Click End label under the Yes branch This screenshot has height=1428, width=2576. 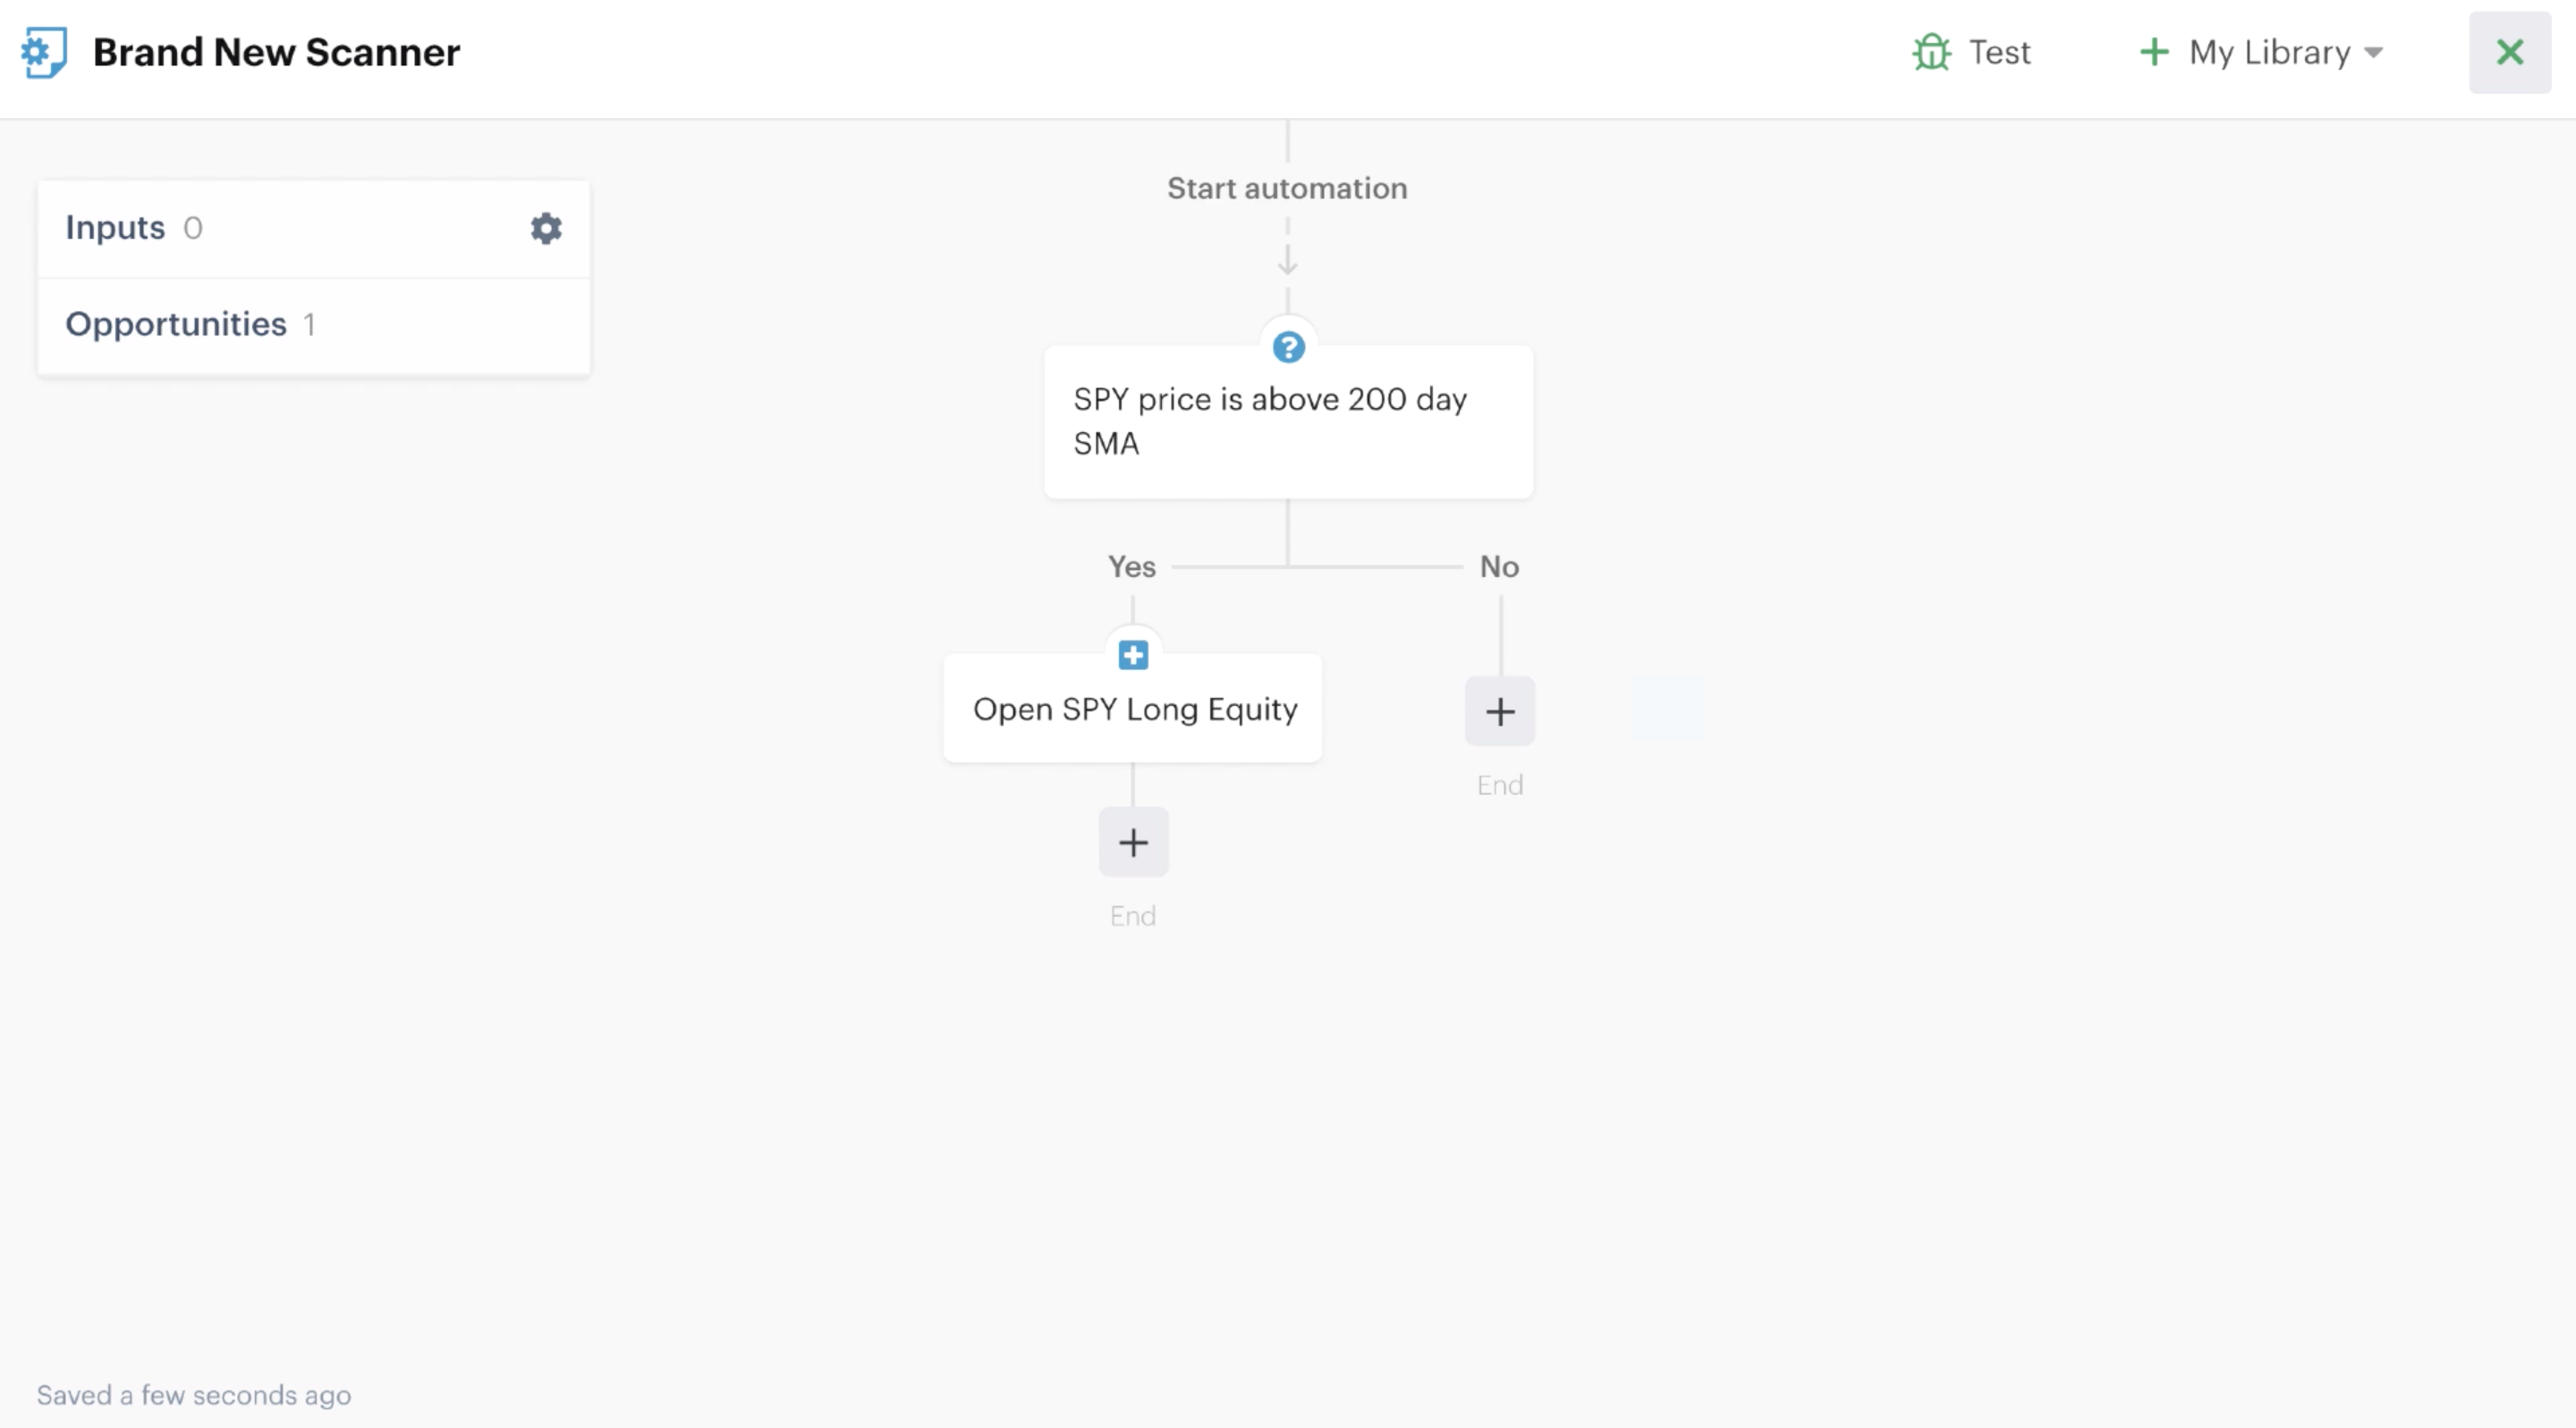click(1133, 916)
